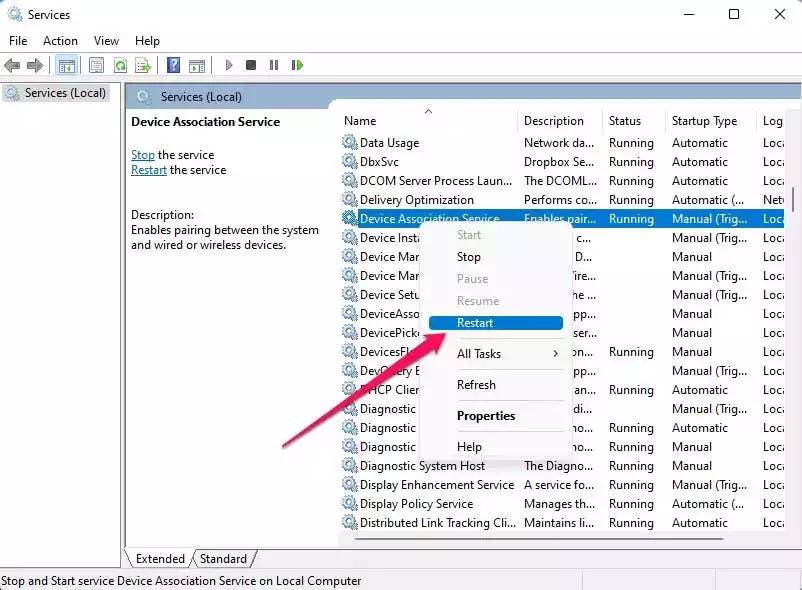Open Help via the blue question mark icon
The width and height of the screenshot is (802, 590).
pos(173,65)
